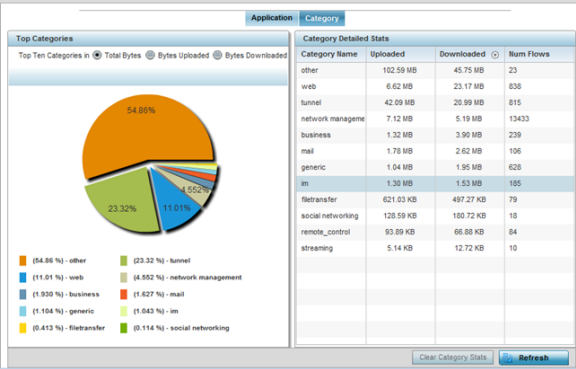Viewport: 576px width, 369px height.
Task: Click the orange 'other' pie slice
Action: point(143,132)
